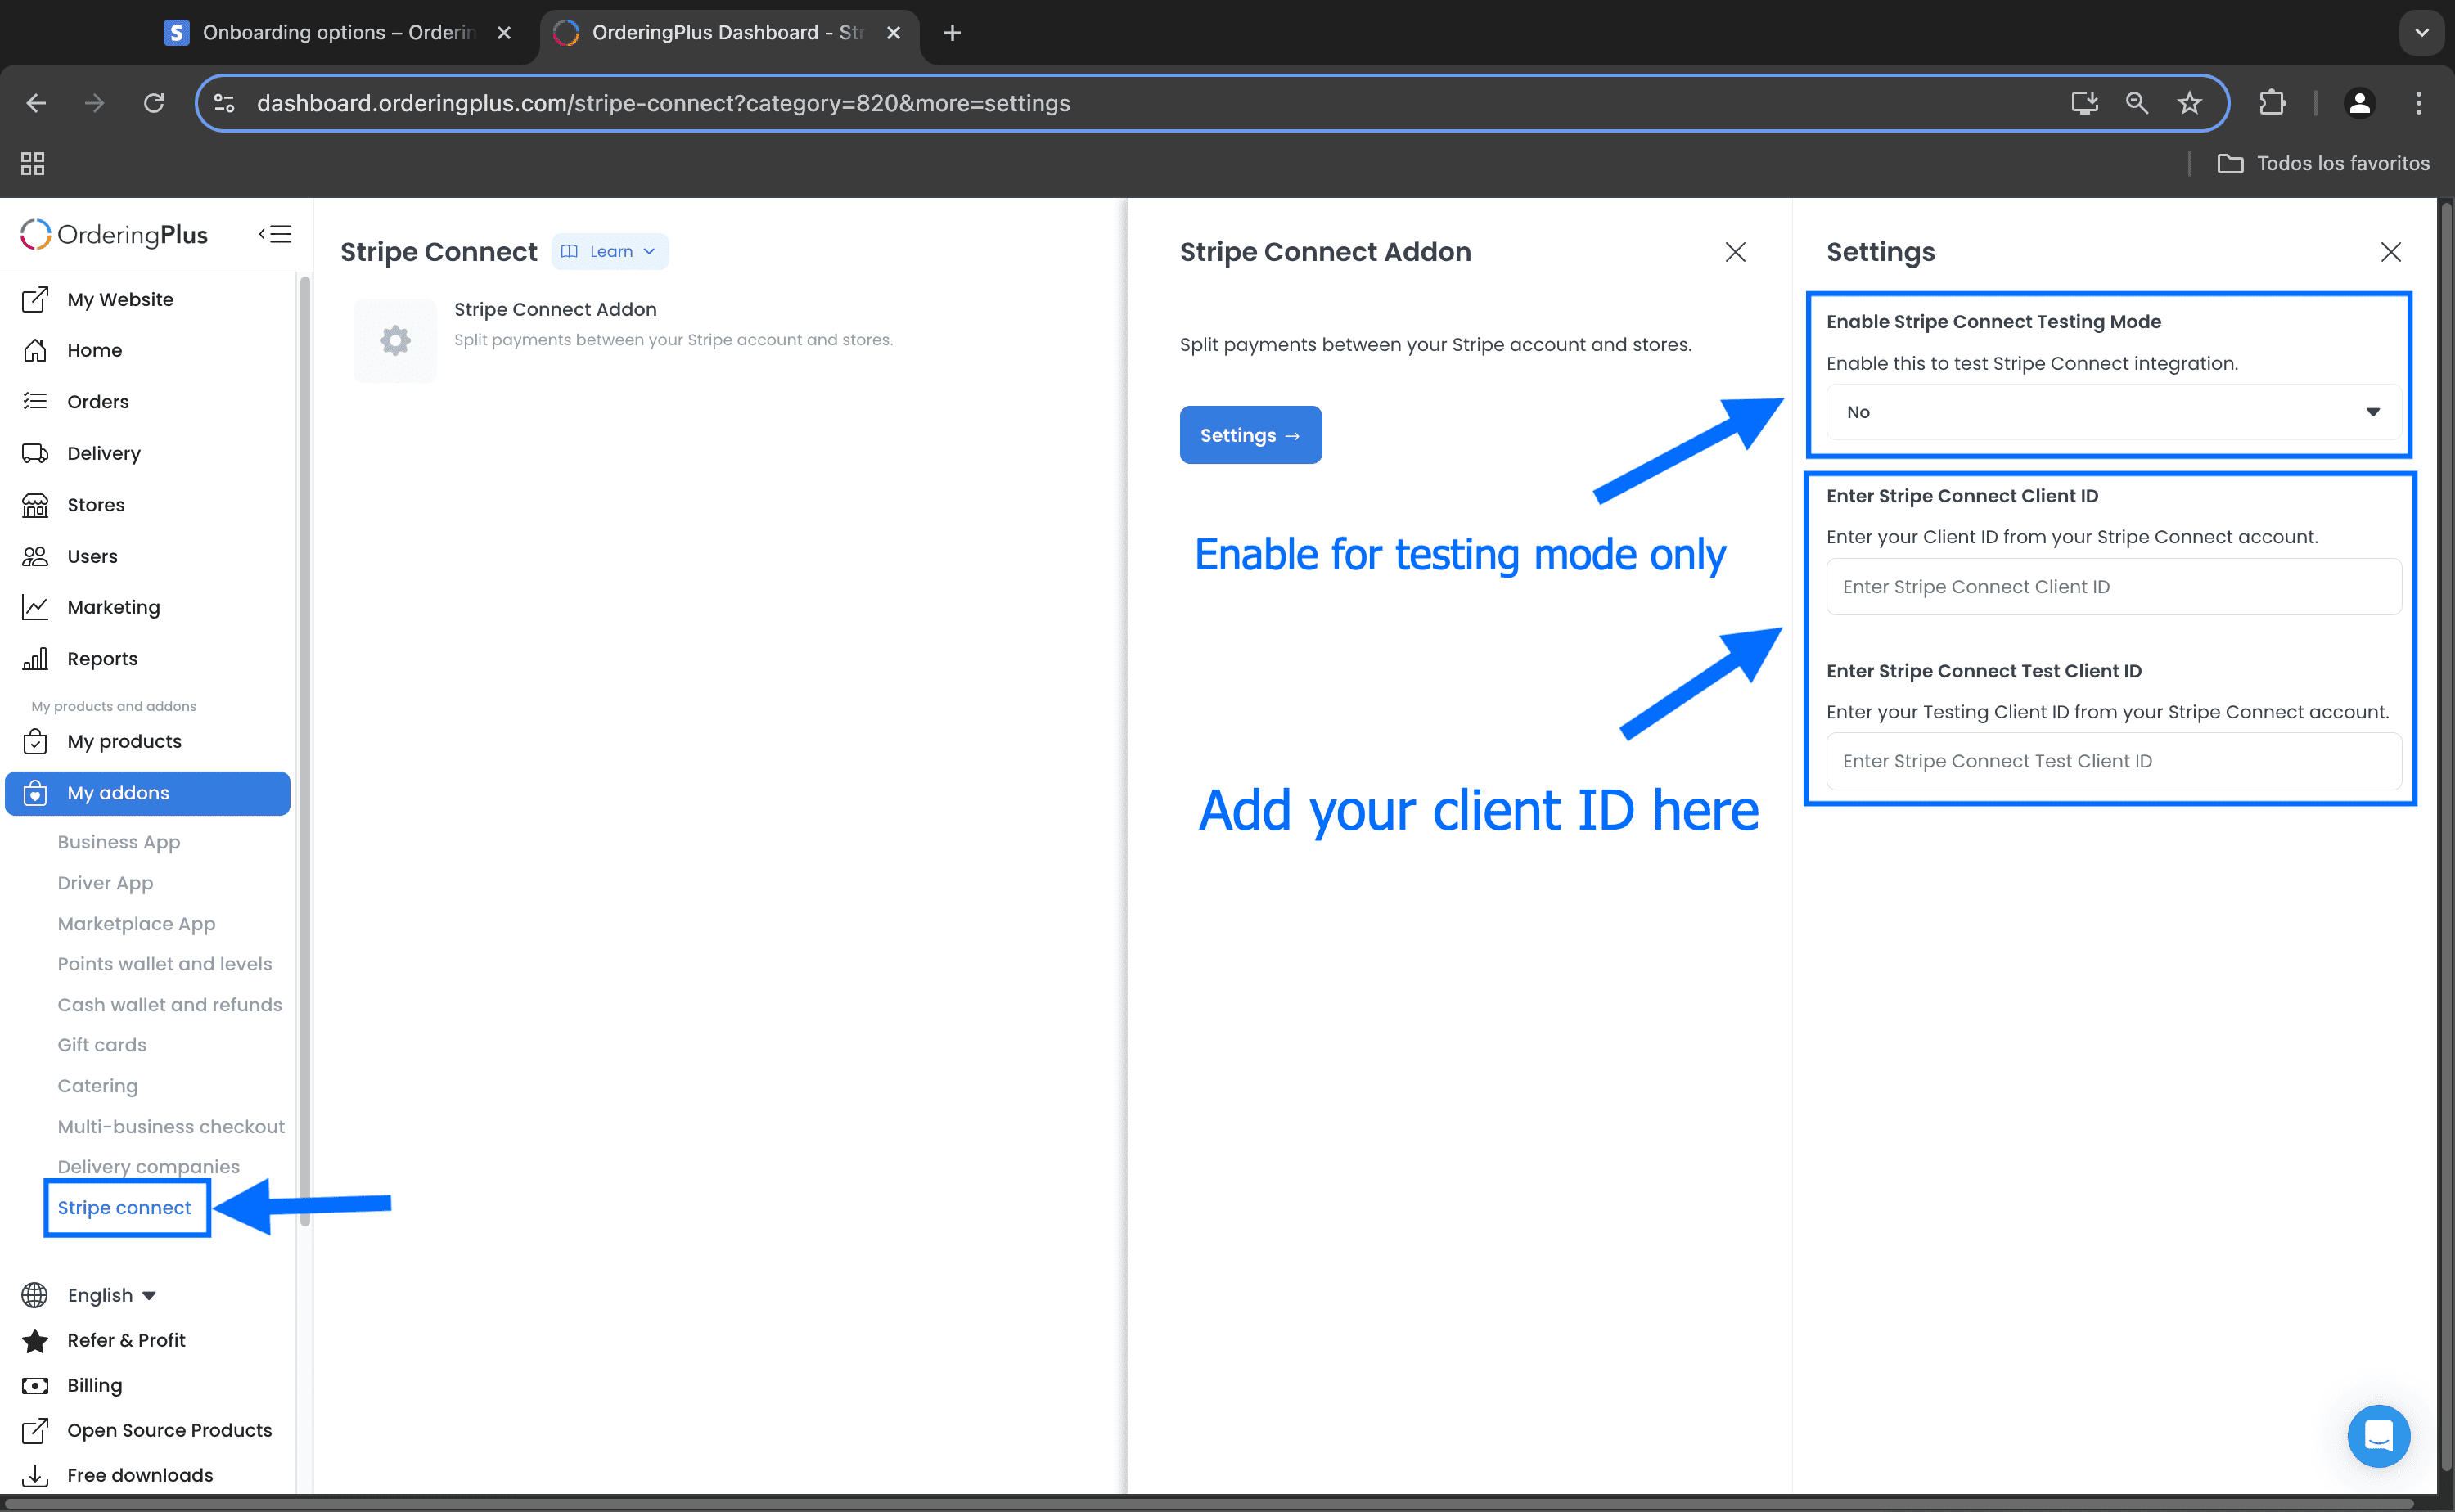Click the Free downloads arrow icon

tap(35, 1475)
